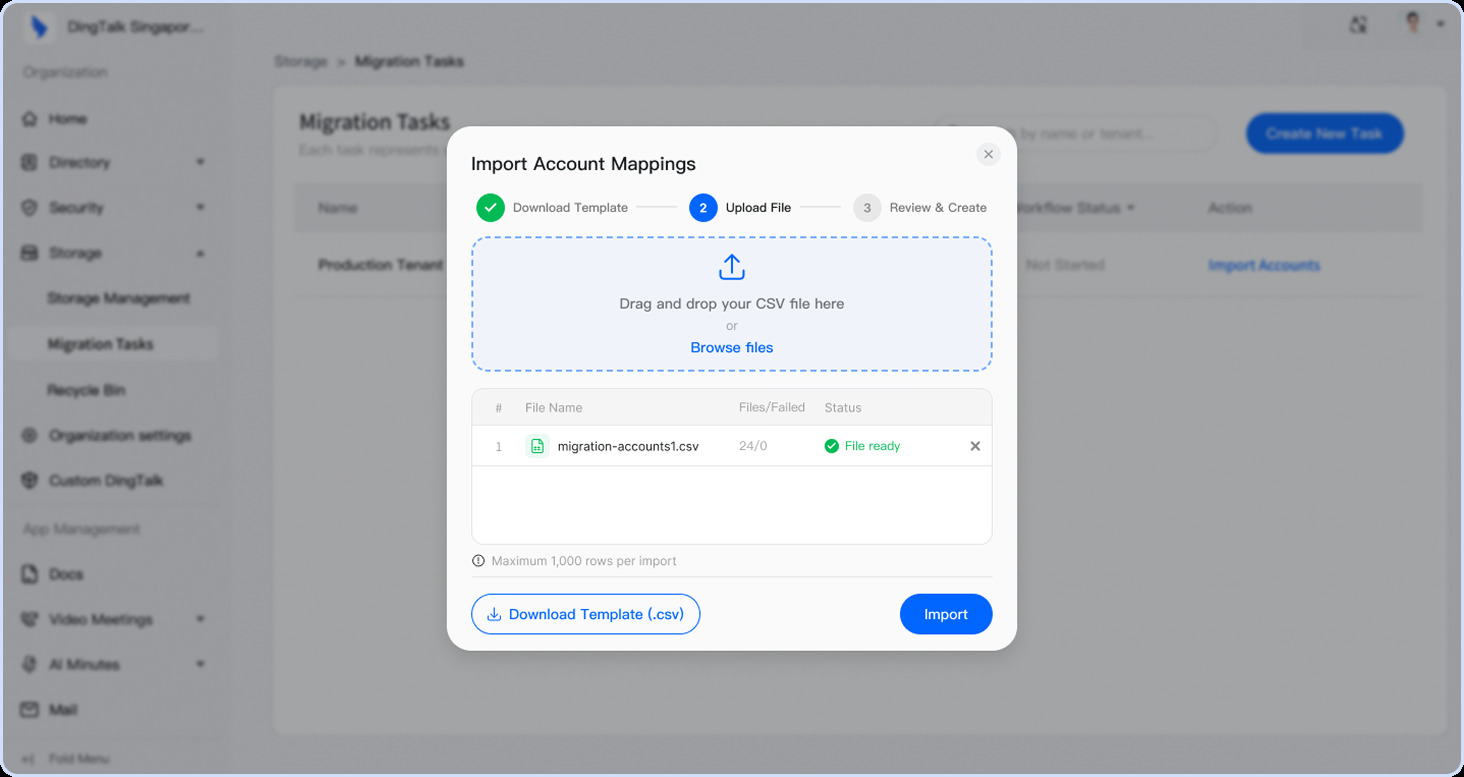The height and width of the screenshot is (777, 1464).
Task: Click the Download Template (.csv) button
Action: click(x=585, y=614)
